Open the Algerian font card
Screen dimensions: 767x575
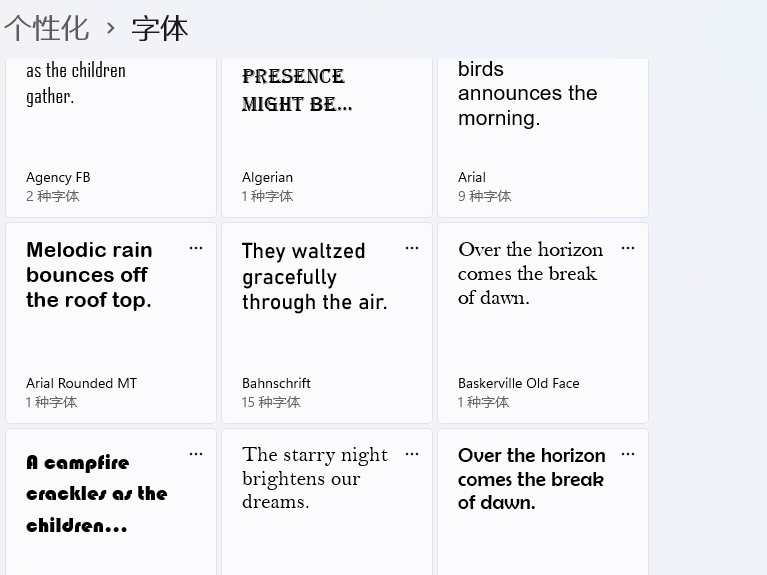click(x=327, y=138)
